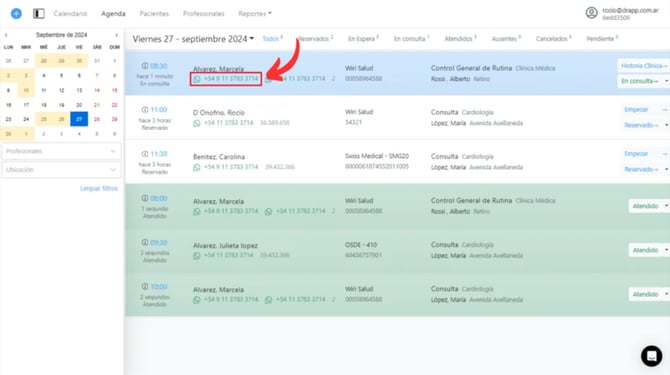Screen dimensions: 670x375
Task: Open Calendario in top navigation
Action: point(70,14)
